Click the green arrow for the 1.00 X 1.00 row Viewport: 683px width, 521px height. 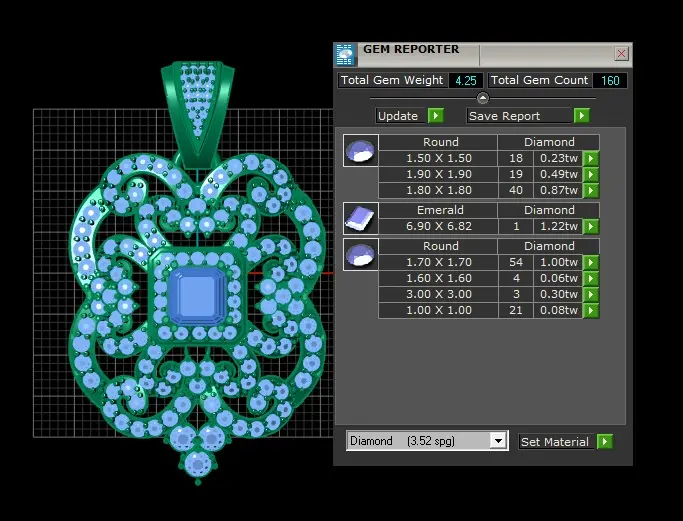[591, 310]
